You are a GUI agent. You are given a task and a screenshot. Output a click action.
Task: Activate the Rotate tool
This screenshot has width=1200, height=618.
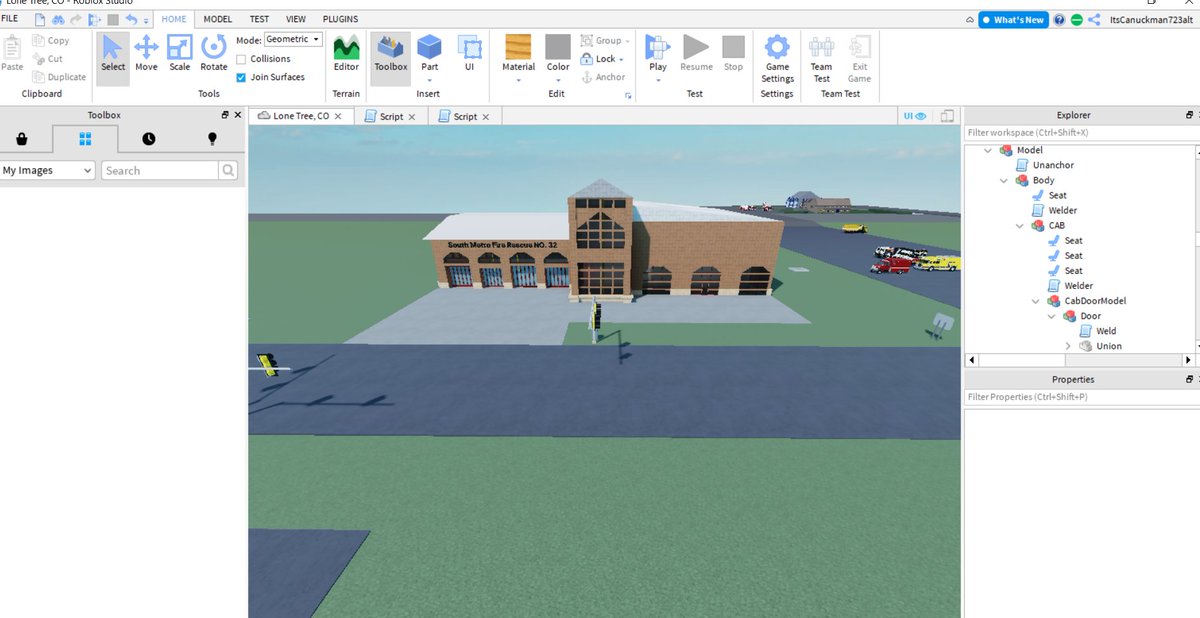click(213, 54)
